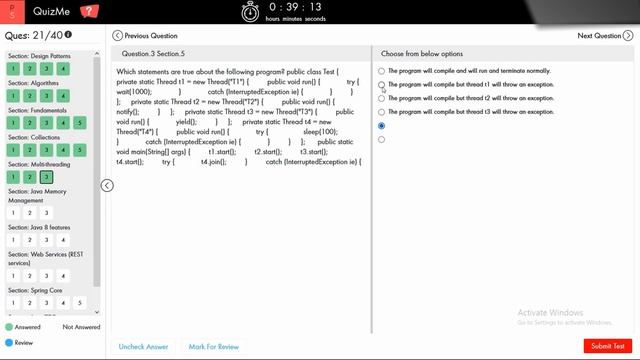Open Multi-threading question 1

click(13, 177)
